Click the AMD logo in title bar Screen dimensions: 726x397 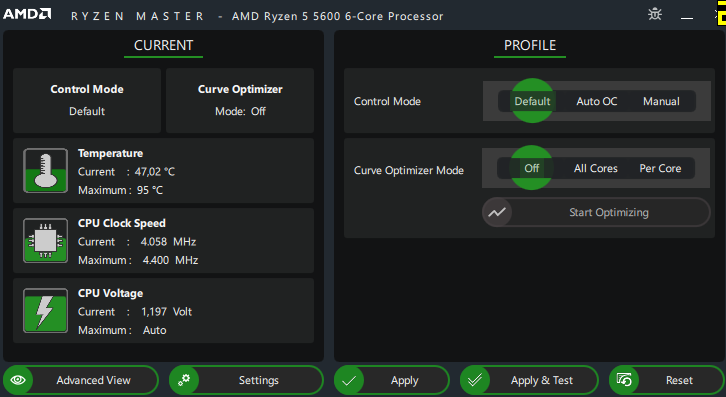click(27, 14)
